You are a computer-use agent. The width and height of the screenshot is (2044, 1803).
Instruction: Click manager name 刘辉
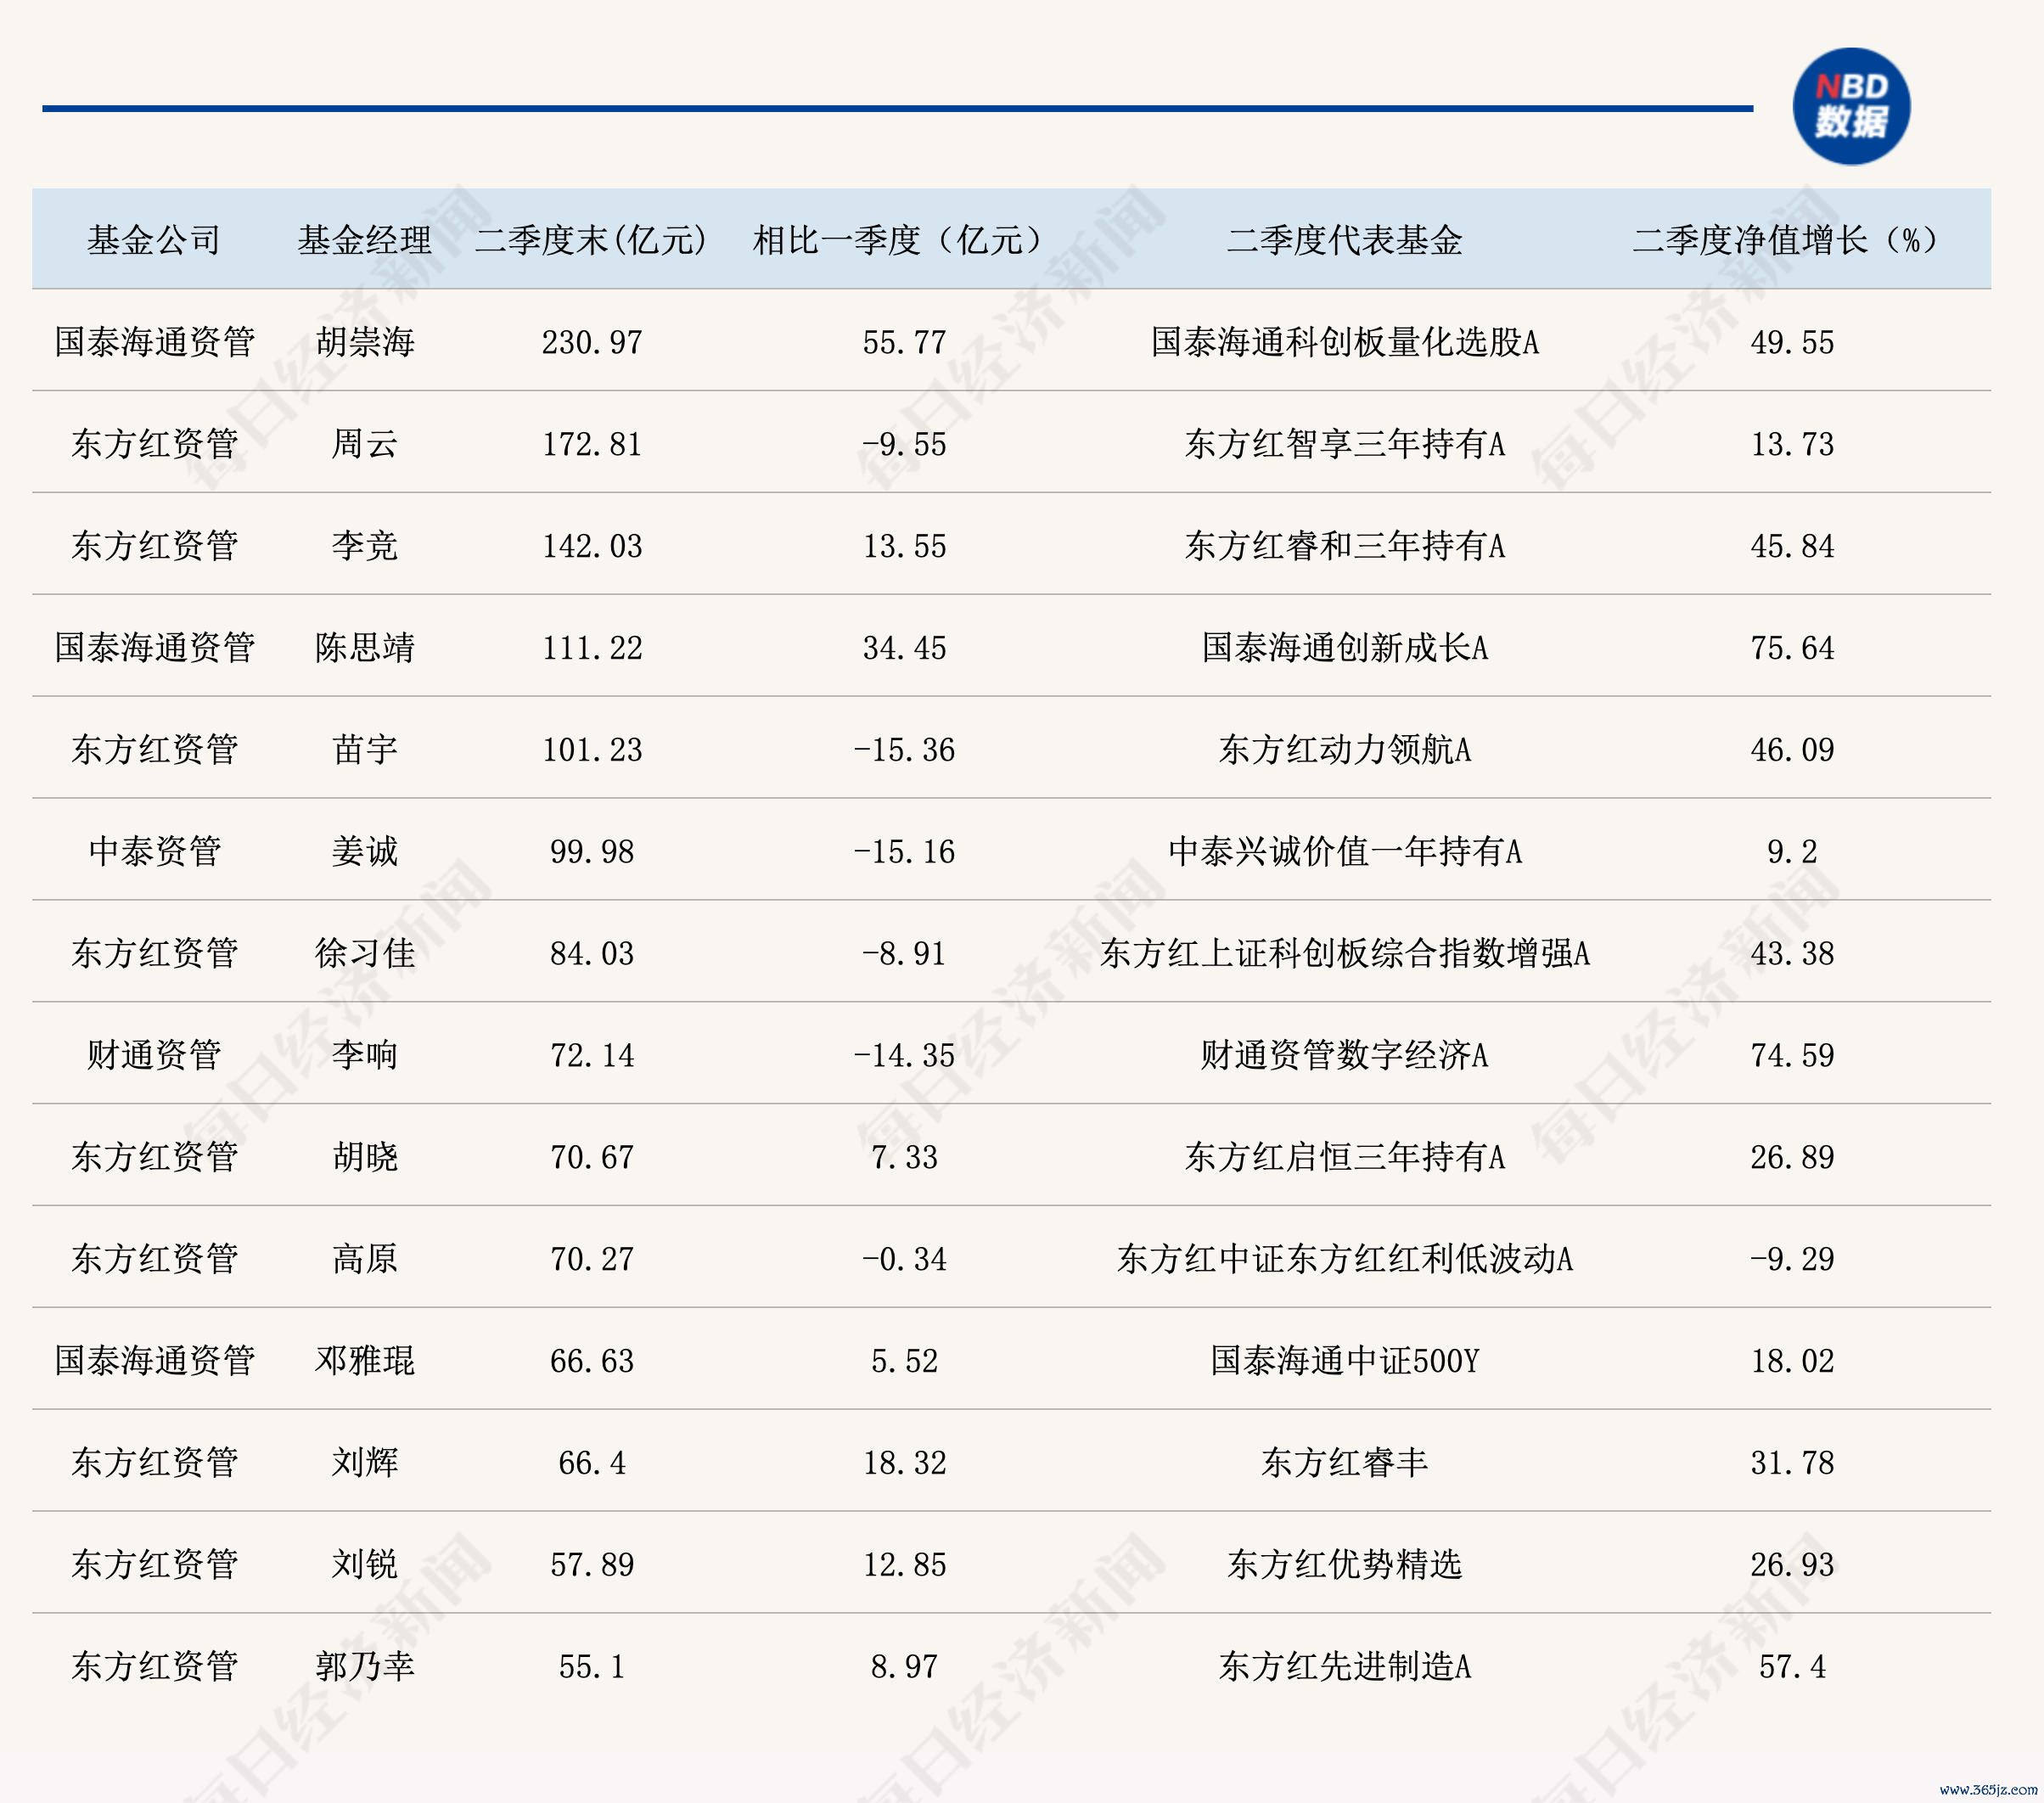[365, 1464]
